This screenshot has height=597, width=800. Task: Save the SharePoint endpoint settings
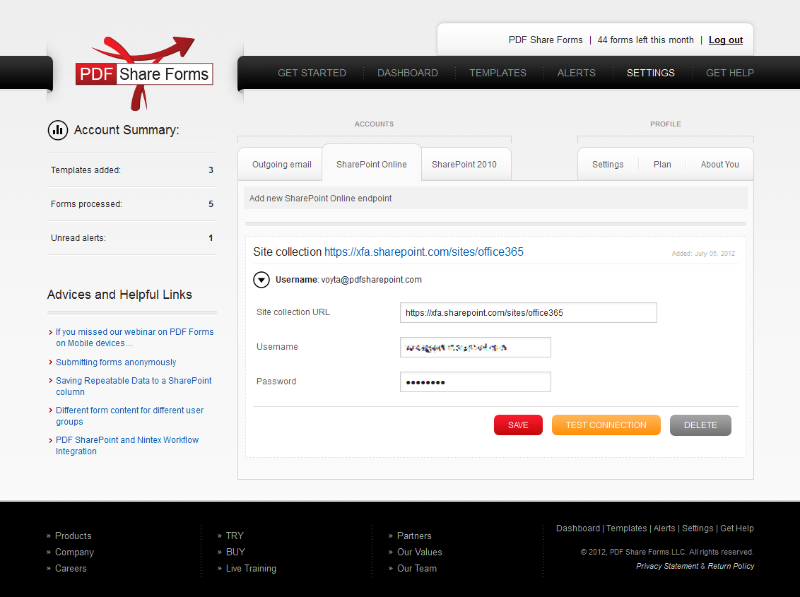click(518, 425)
